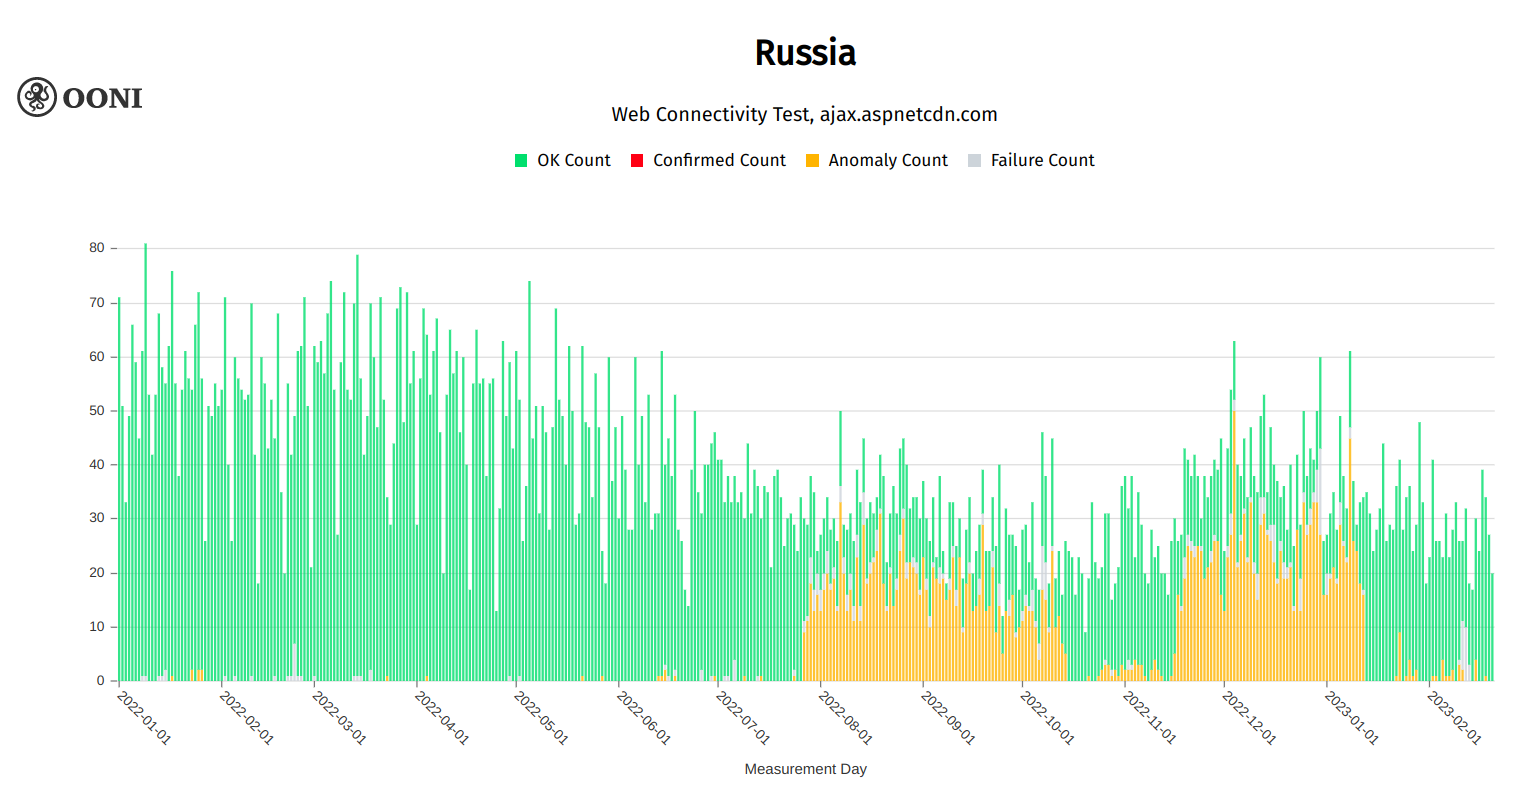Viewport: 1535px width, 808px height.
Task: Click the gray Failure Count legend swatch
Action: click(973, 160)
